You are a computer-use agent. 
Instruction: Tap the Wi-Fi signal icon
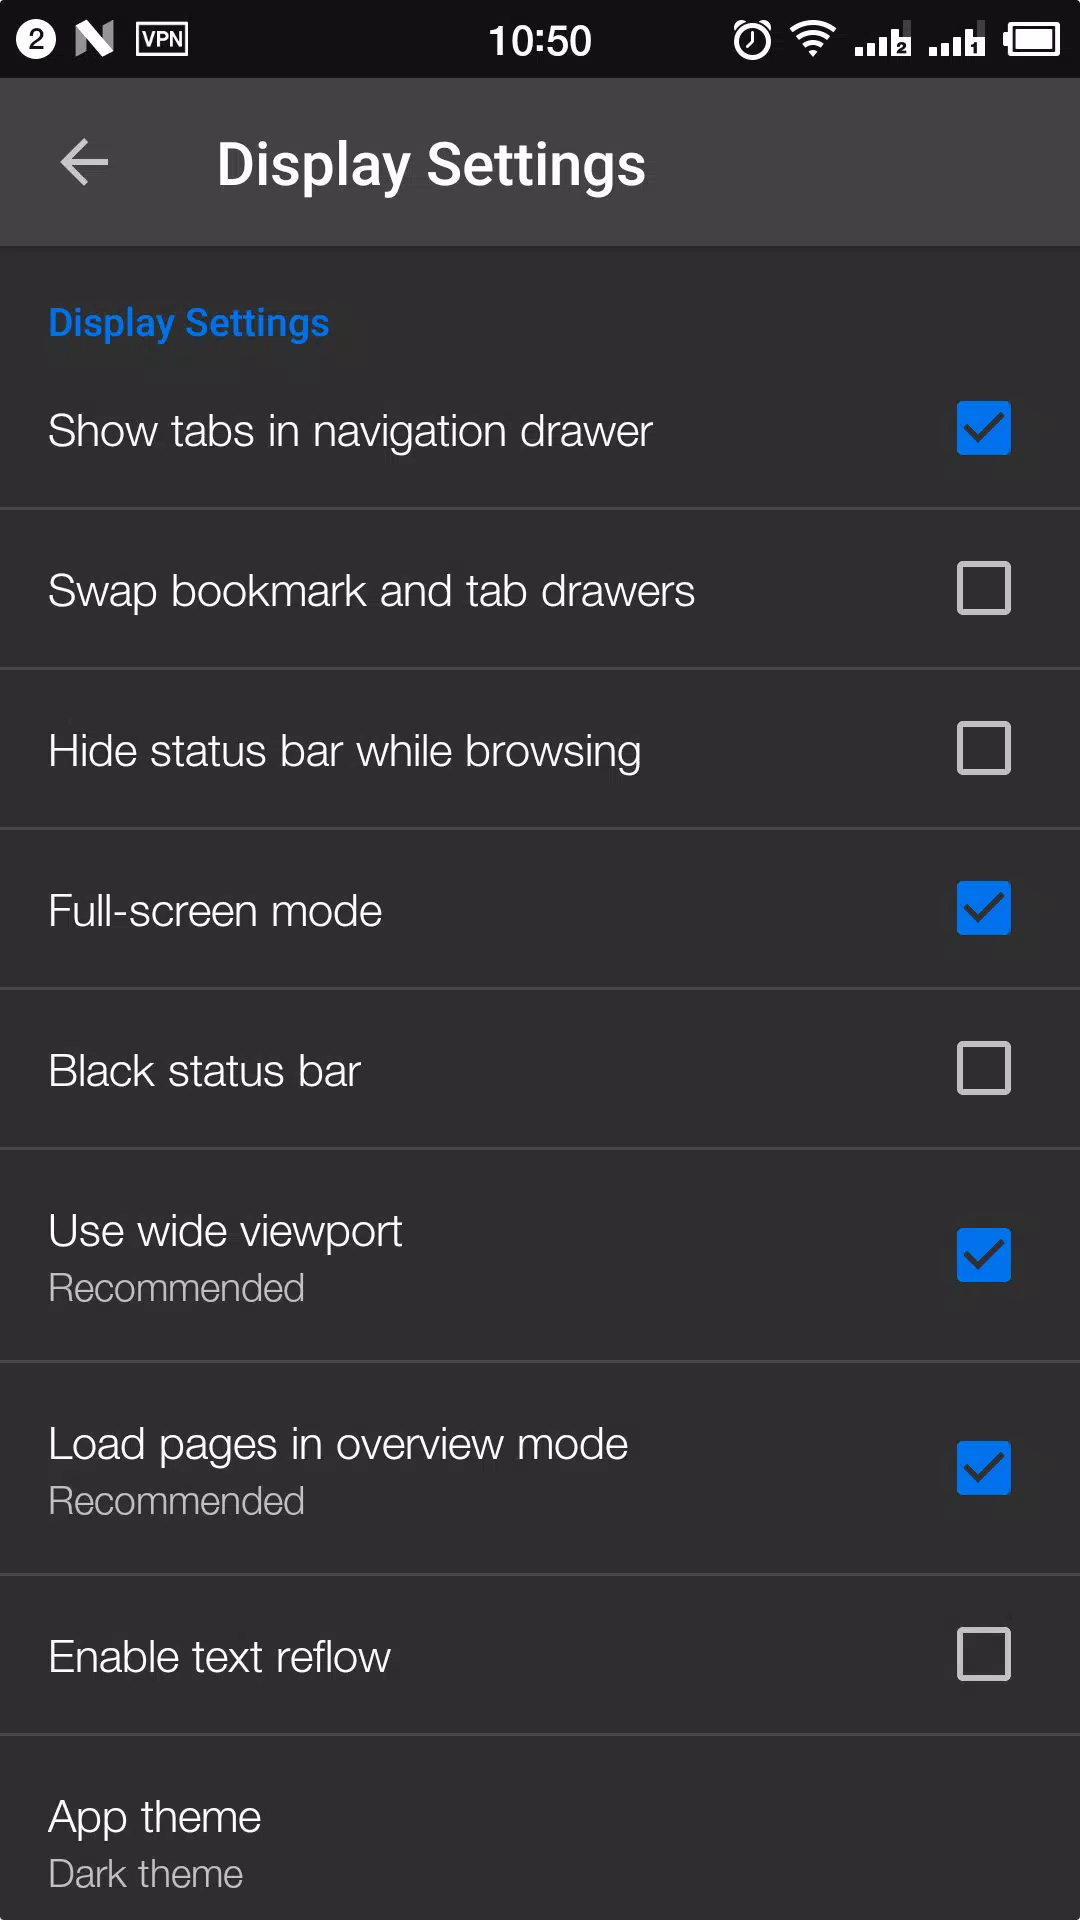813,39
